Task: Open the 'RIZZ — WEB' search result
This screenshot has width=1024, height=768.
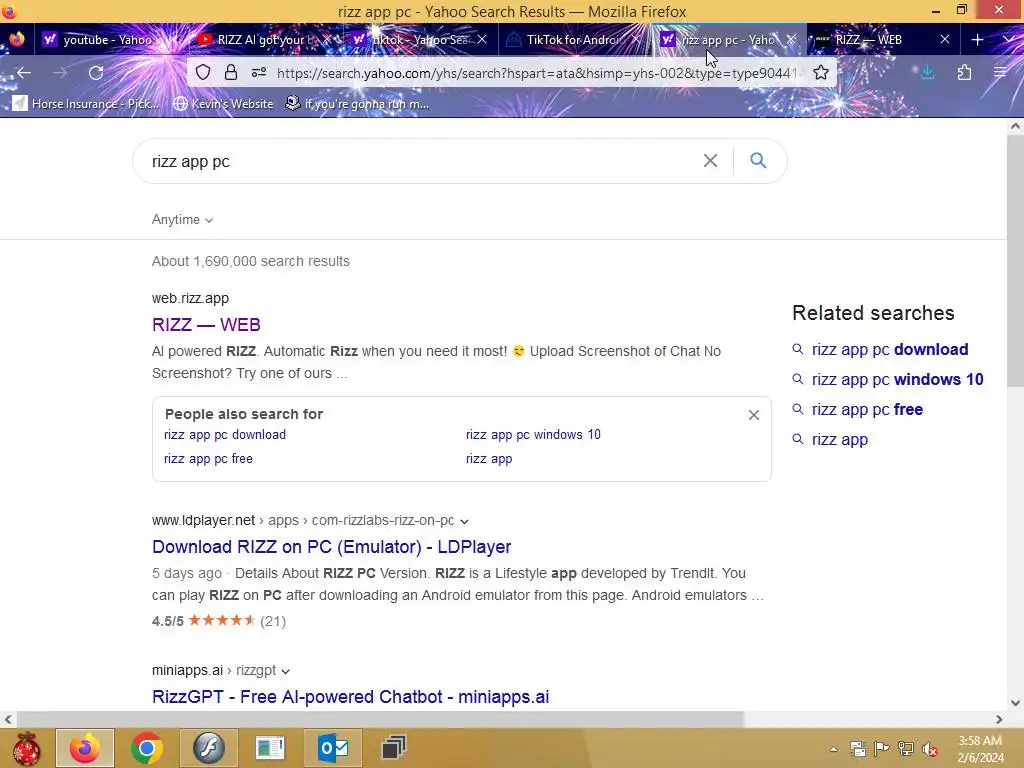Action: coord(206,325)
